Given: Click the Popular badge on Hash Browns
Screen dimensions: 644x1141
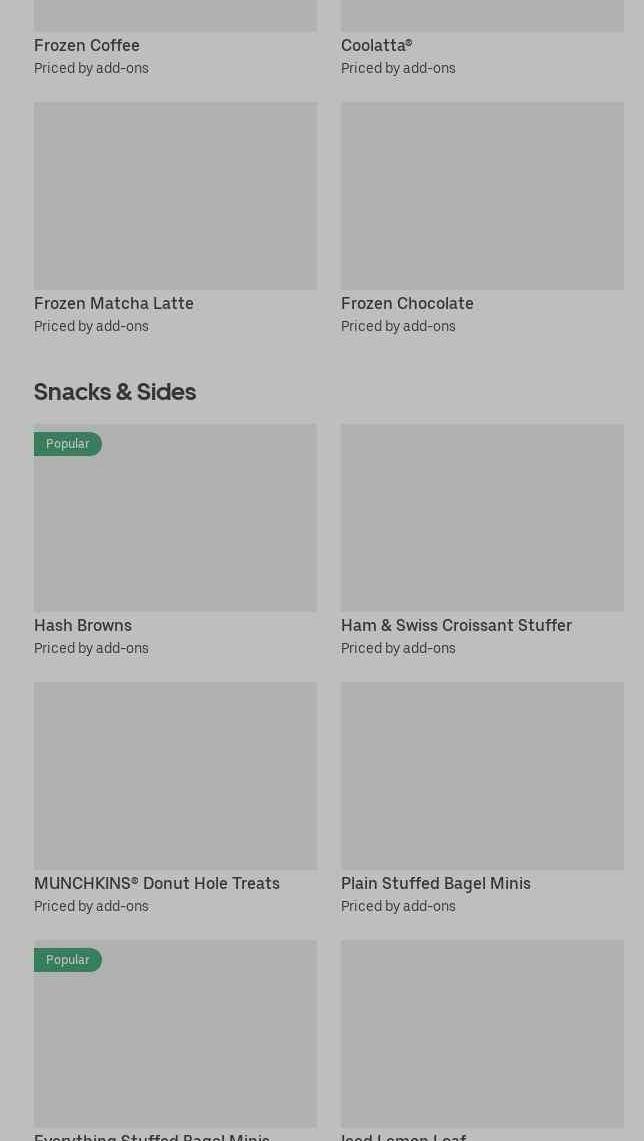Looking at the screenshot, I should tap(68, 444).
